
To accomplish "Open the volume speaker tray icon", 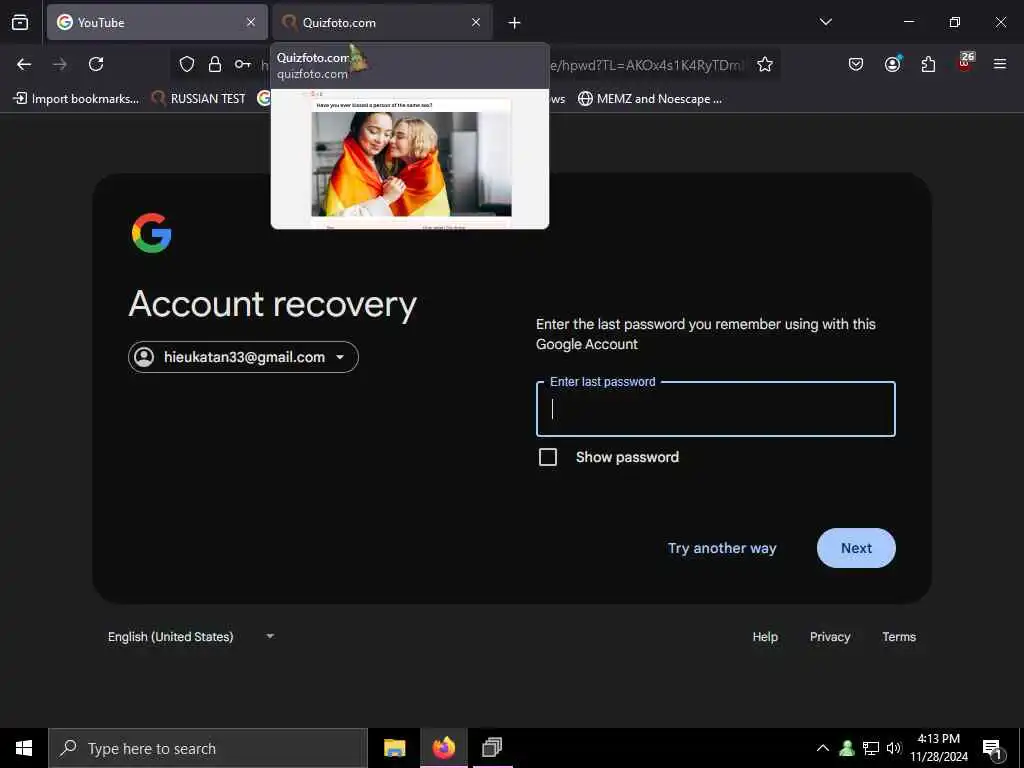I will (893, 748).
